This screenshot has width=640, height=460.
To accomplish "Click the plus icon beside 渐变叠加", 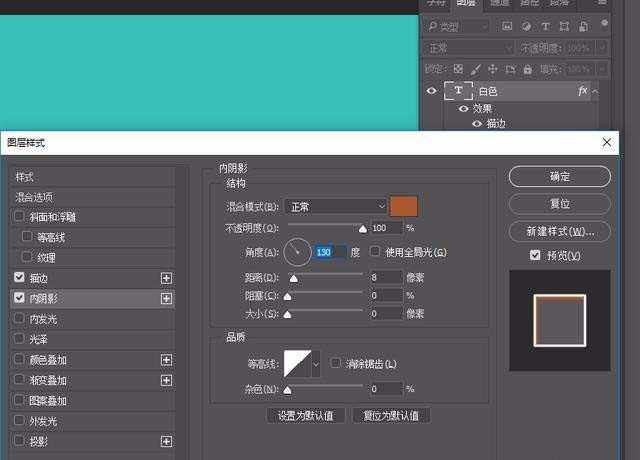I will coord(167,380).
